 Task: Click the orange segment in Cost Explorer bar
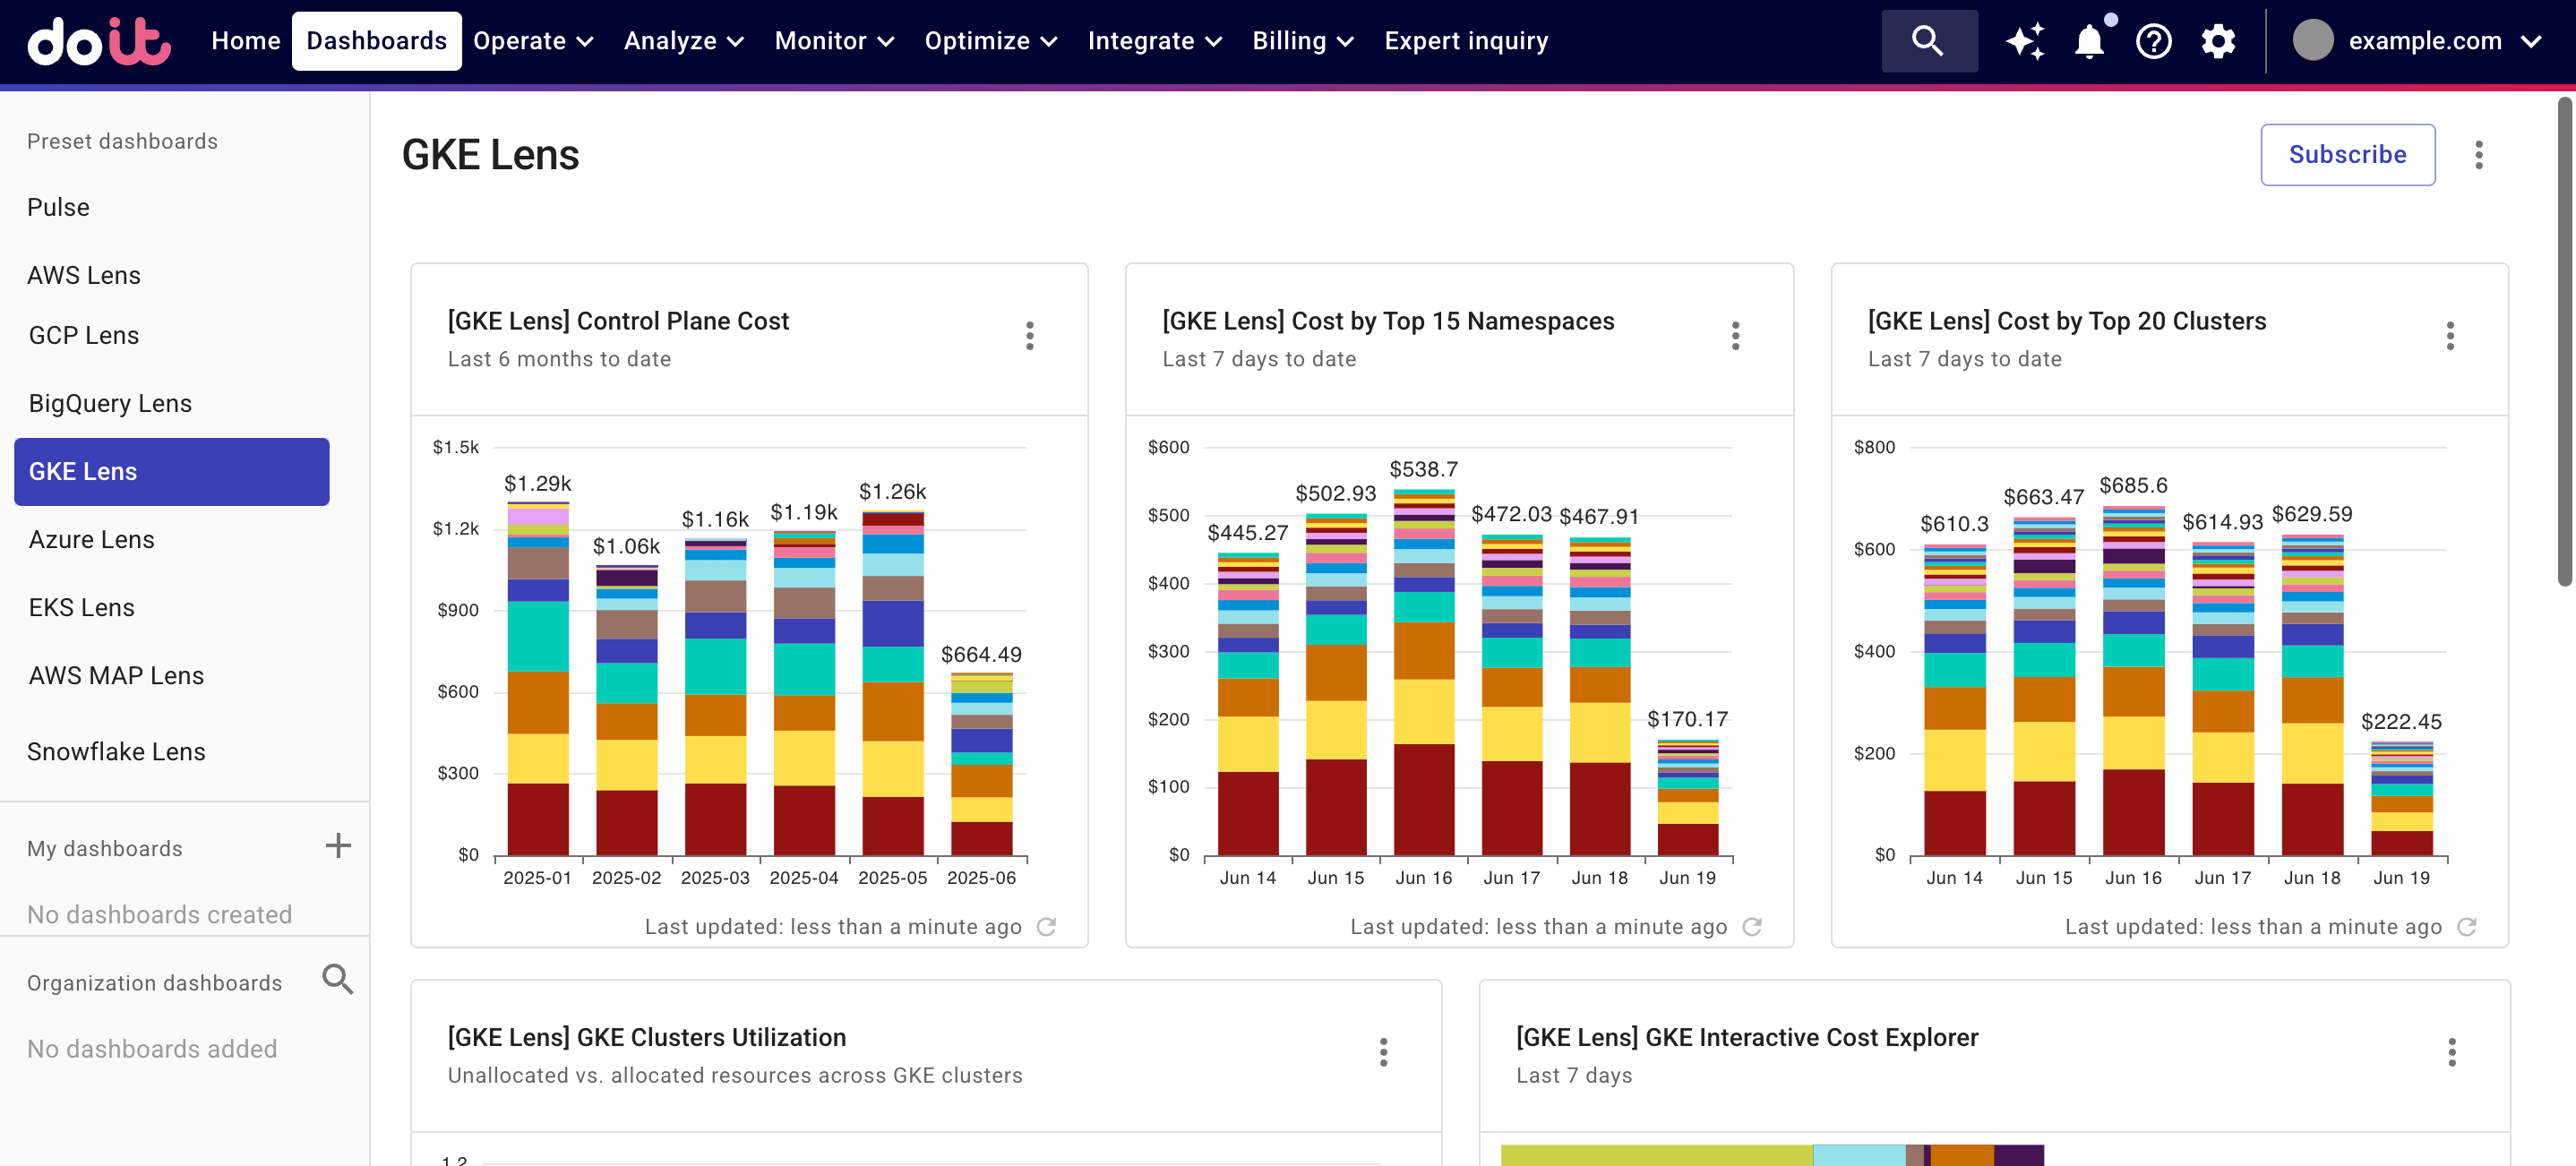(x=1962, y=1155)
